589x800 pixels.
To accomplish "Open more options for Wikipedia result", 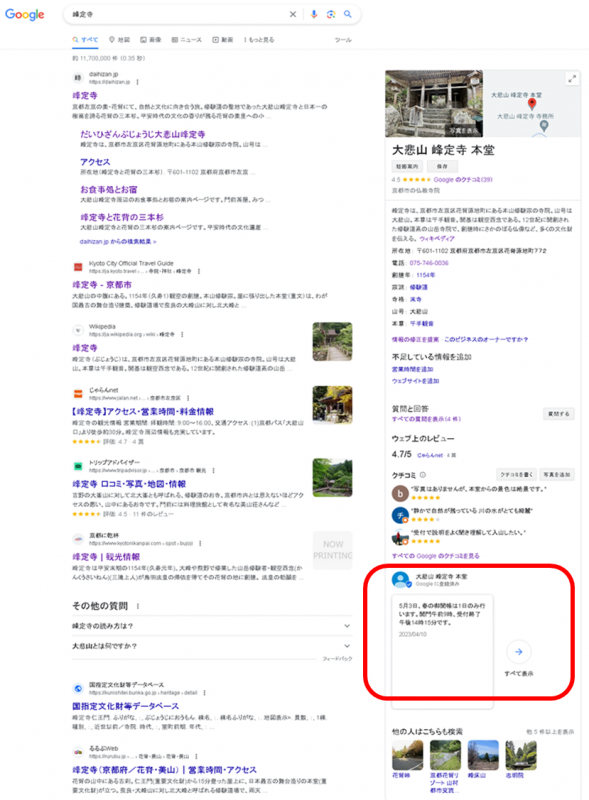I will (182, 334).
